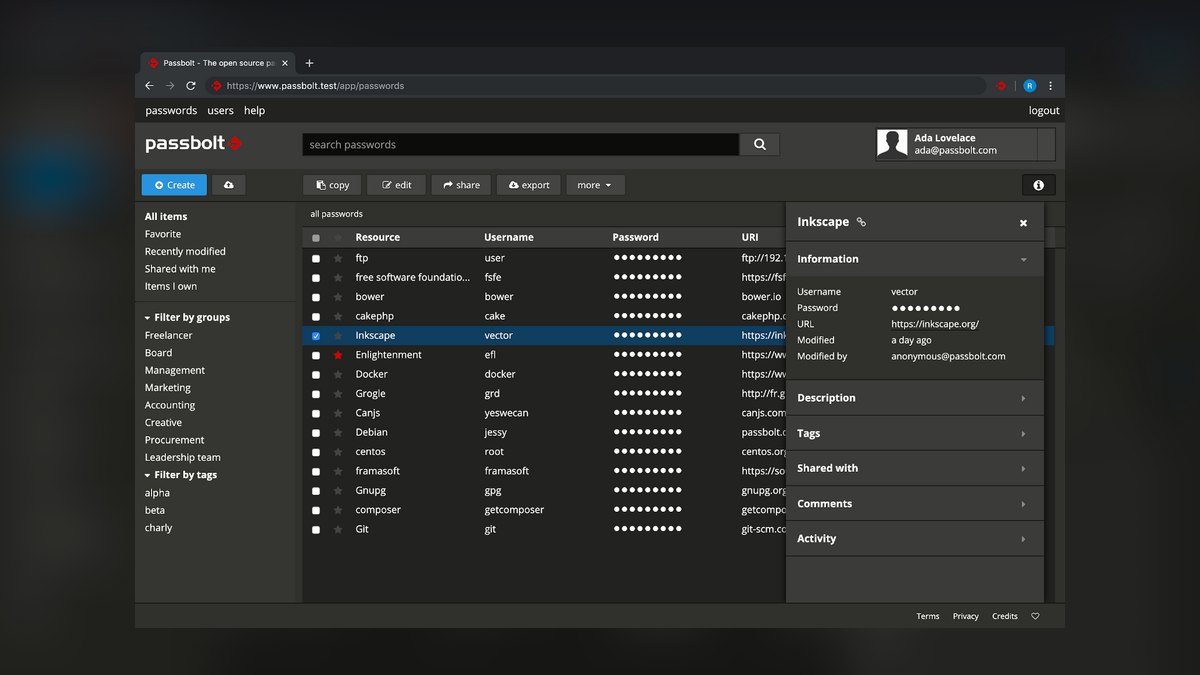Click the export button
The width and height of the screenshot is (1200, 675).
[529, 185]
